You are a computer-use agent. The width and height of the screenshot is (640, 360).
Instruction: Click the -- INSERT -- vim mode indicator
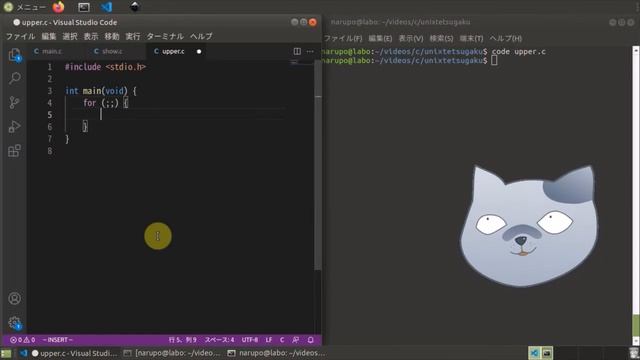pyautogui.click(x=58, y=340)
